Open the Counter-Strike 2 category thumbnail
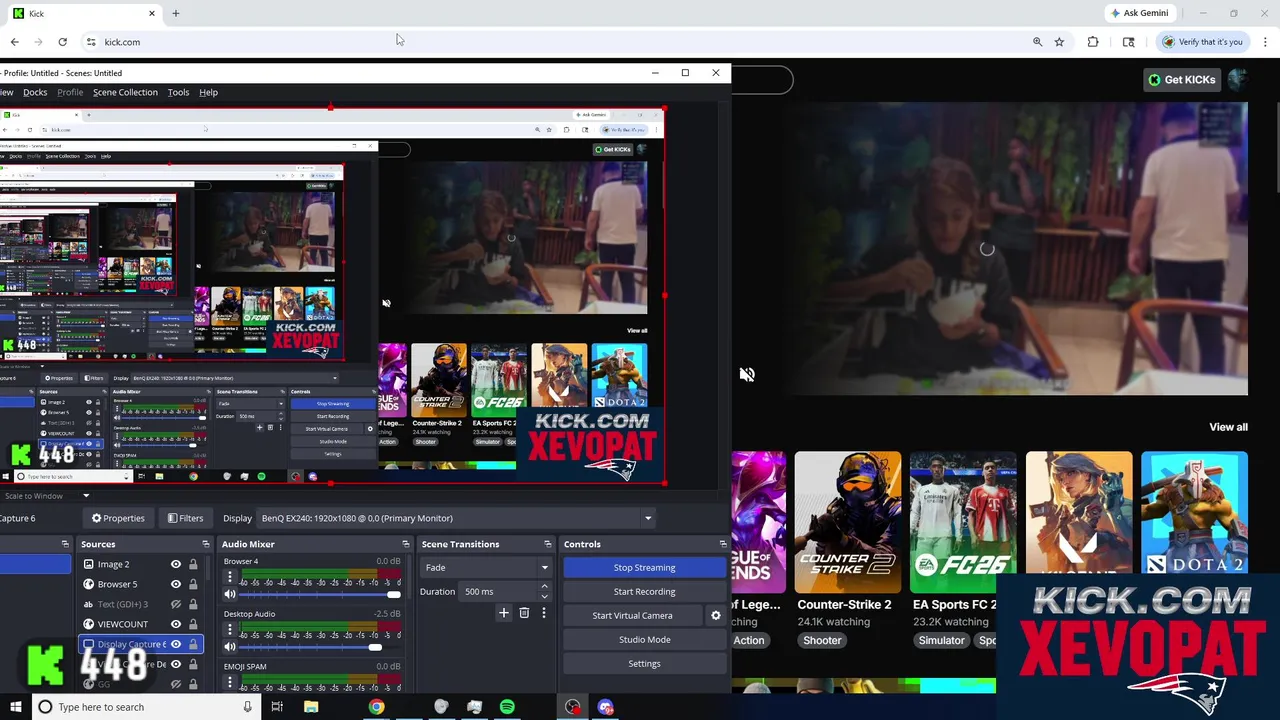Viewport: 1280px width, 720px height. point(848,522)
